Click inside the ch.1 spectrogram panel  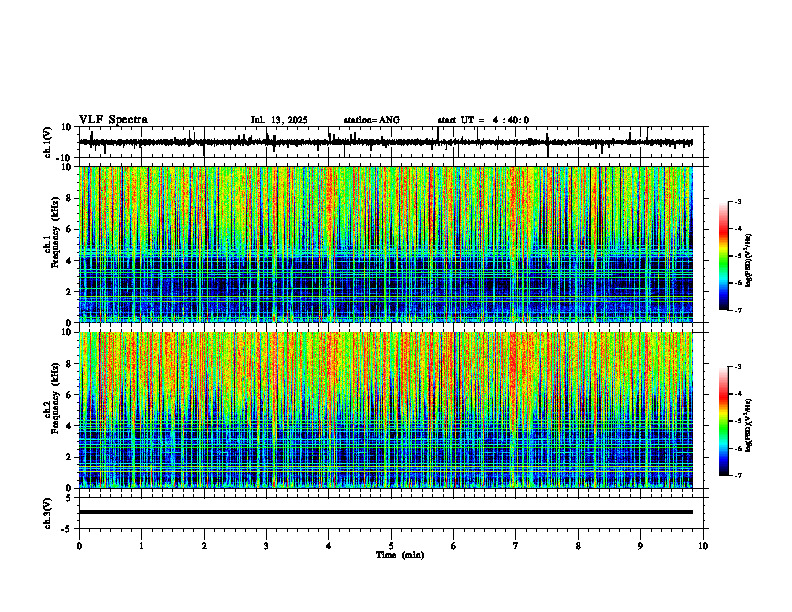[x=386, y=244]
